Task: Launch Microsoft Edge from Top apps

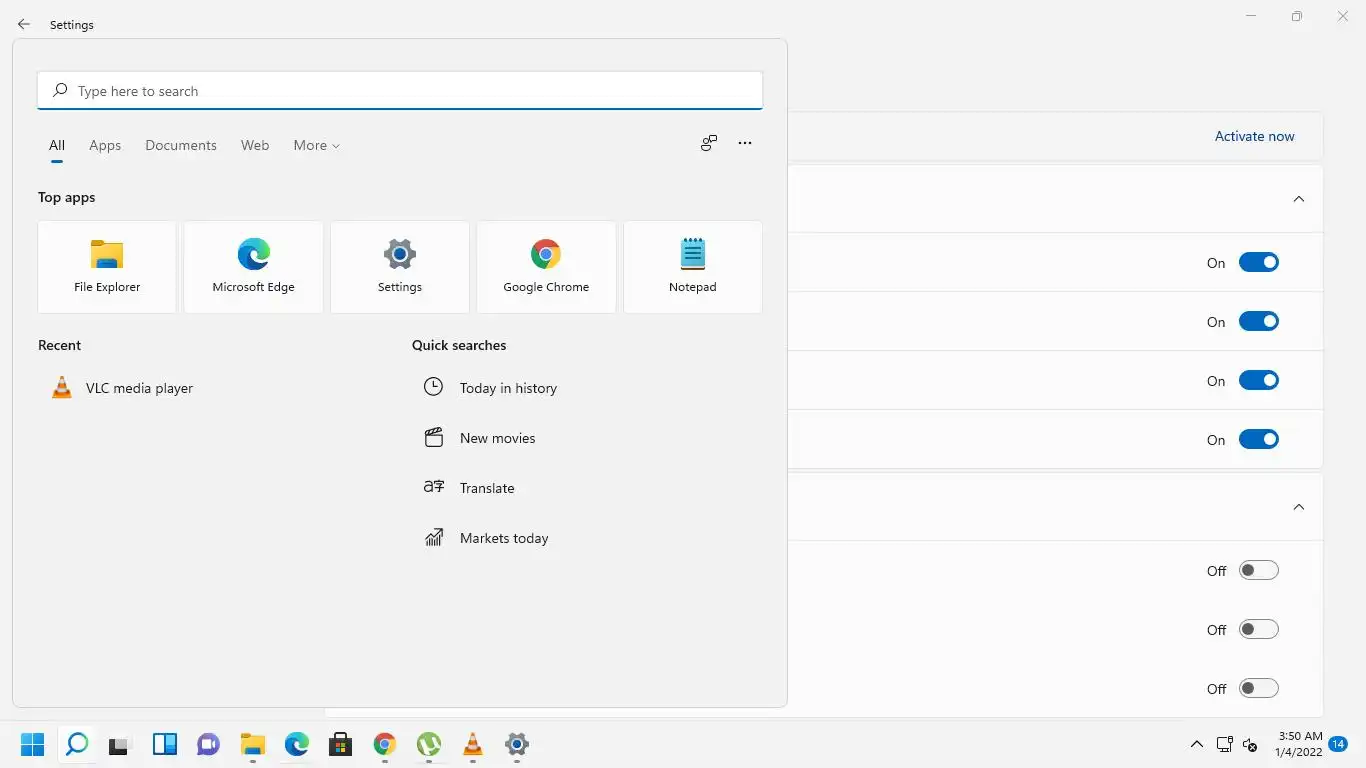Action: click(253, 267)
